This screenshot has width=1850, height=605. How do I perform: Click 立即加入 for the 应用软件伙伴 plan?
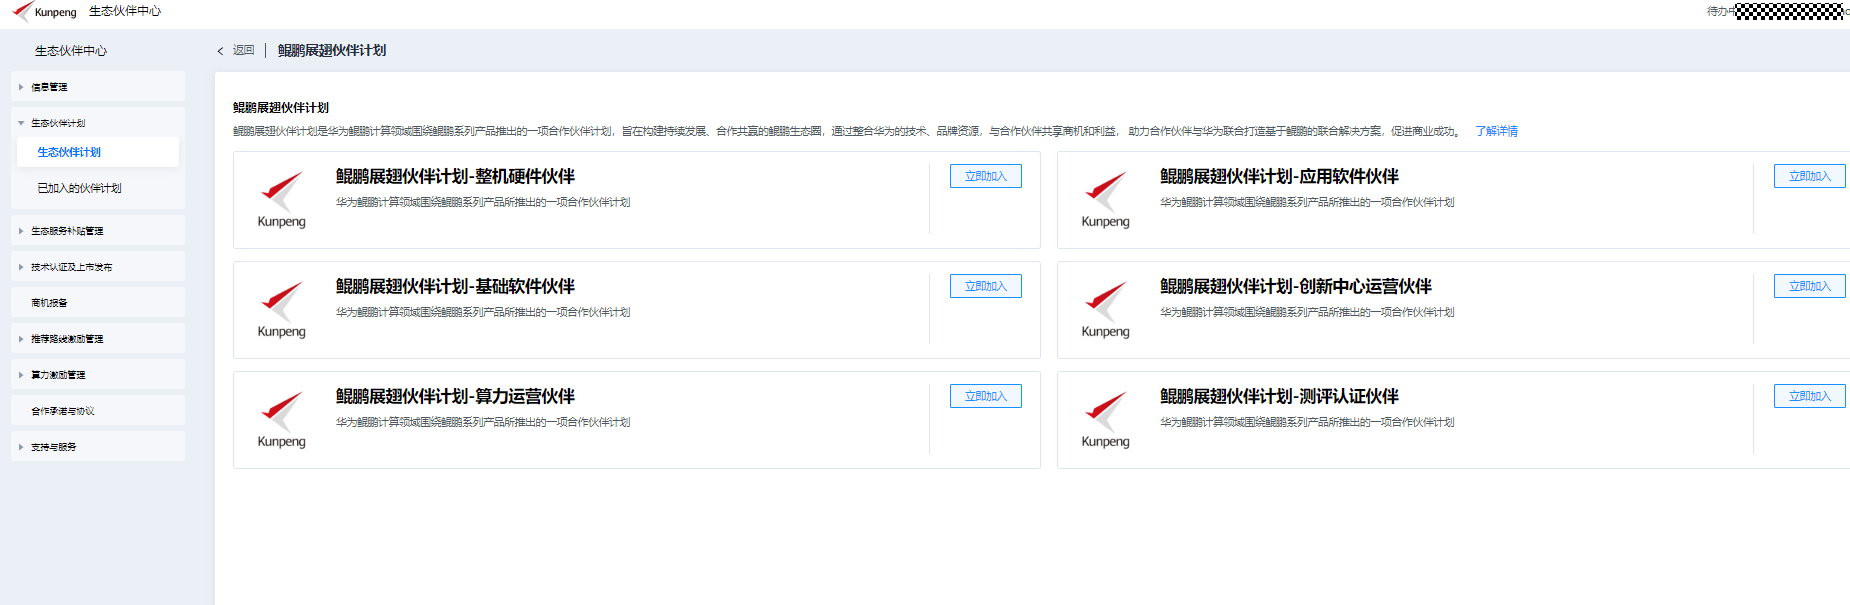click(x=1810, y=176)
